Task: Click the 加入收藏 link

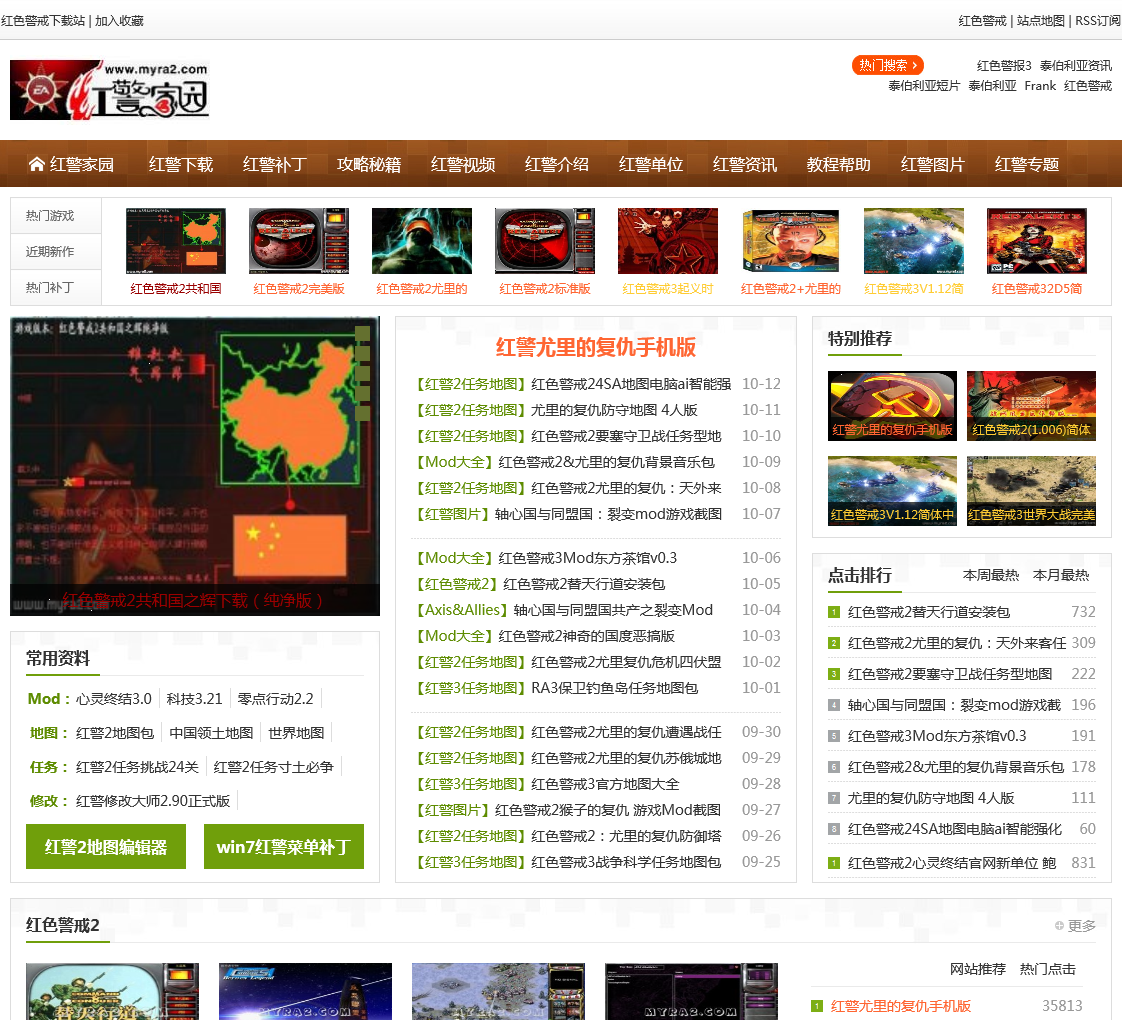Action: coord(119,21)
